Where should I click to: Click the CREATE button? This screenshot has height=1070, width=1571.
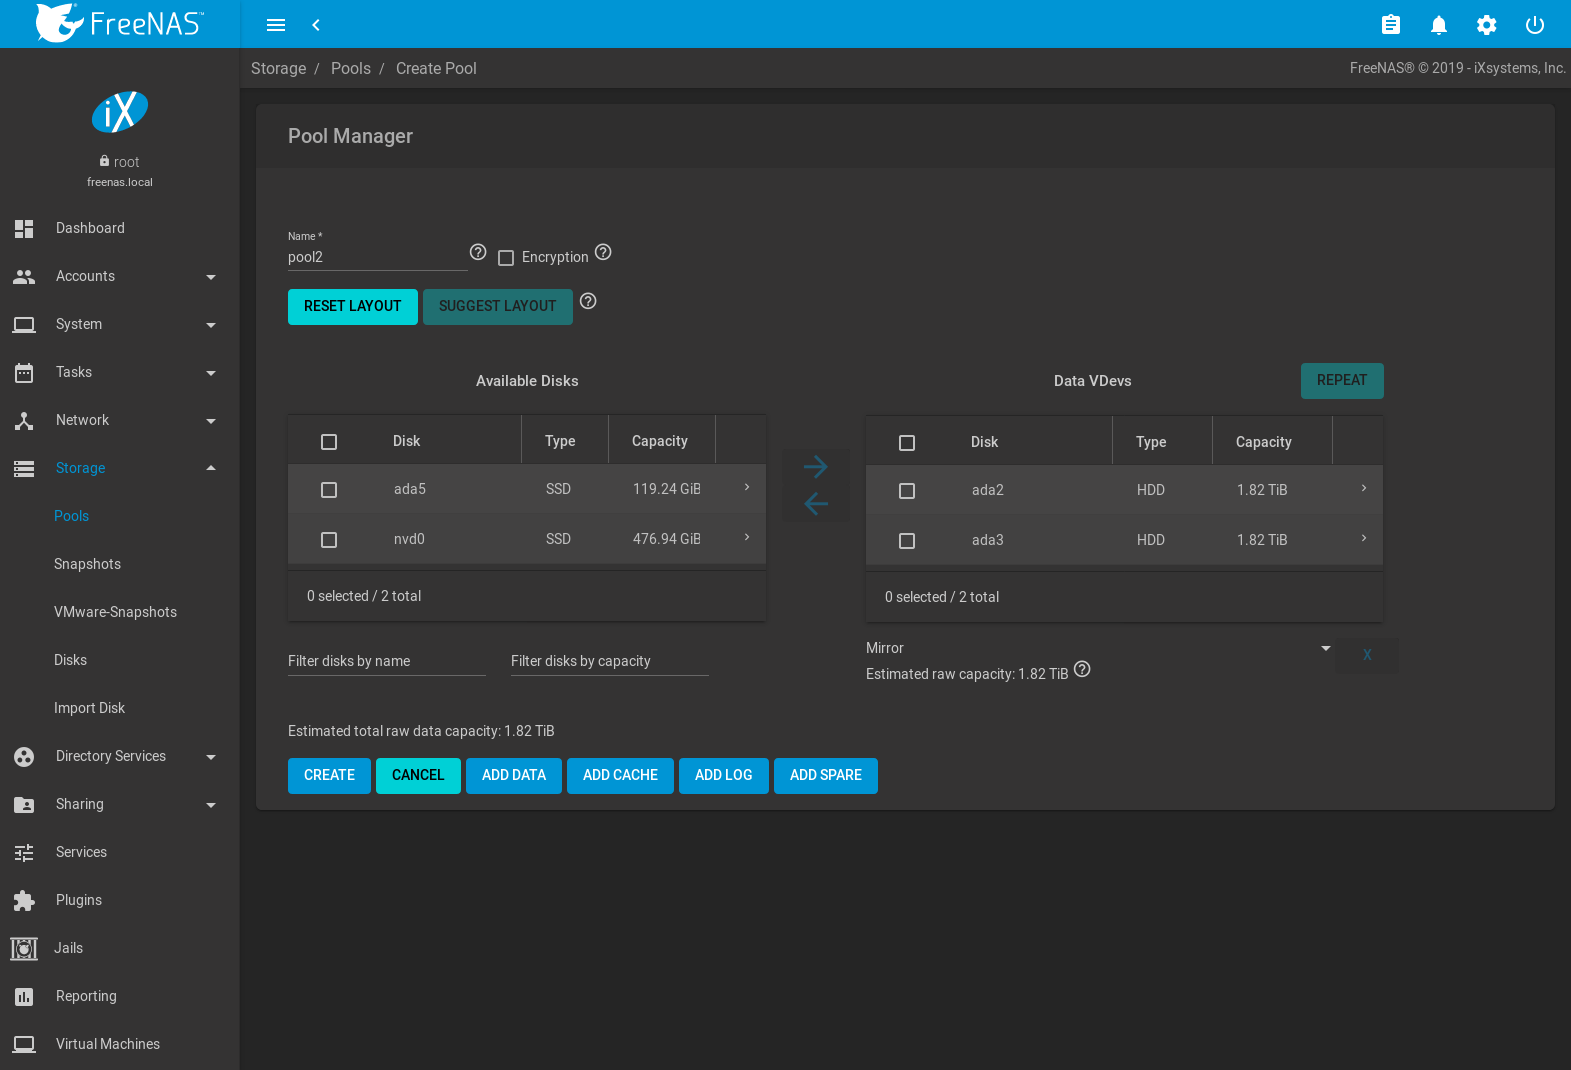329,776
